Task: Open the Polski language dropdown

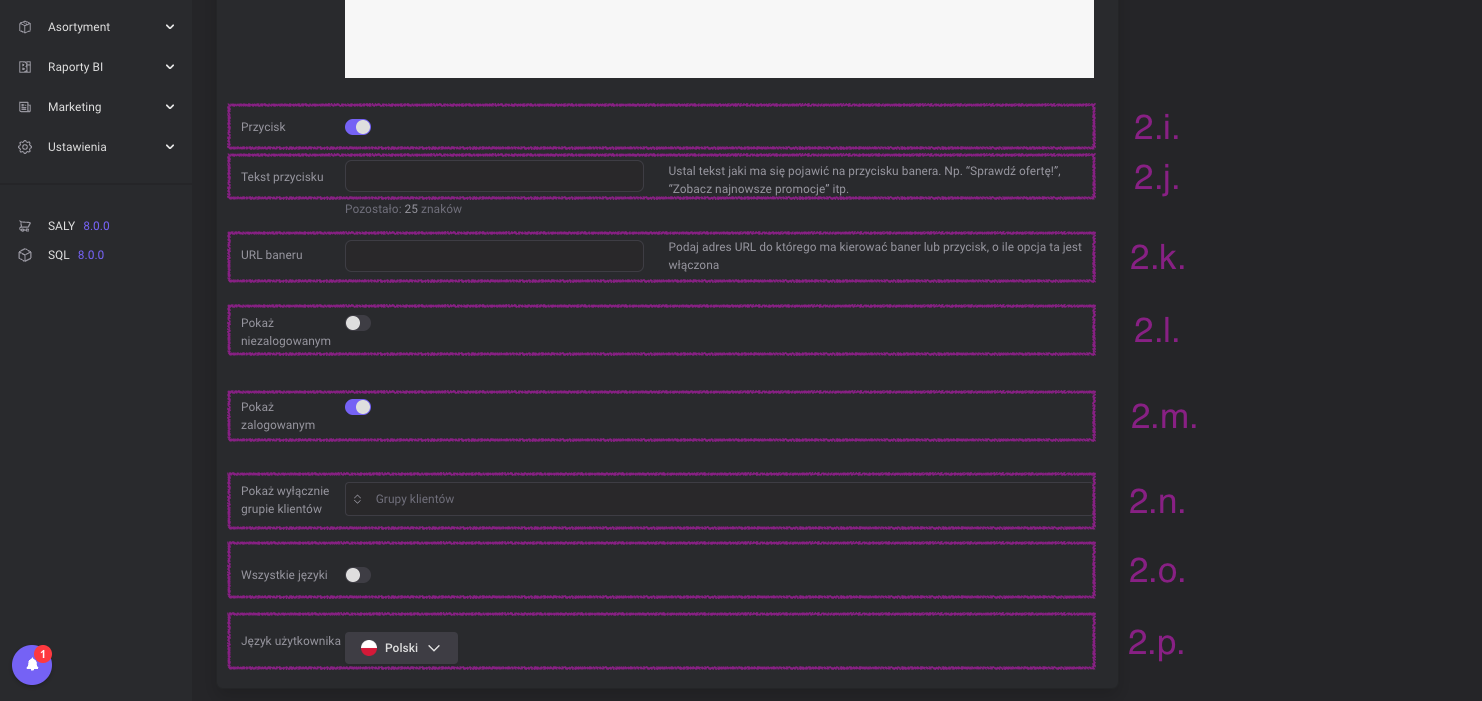Action: (402, 648)
